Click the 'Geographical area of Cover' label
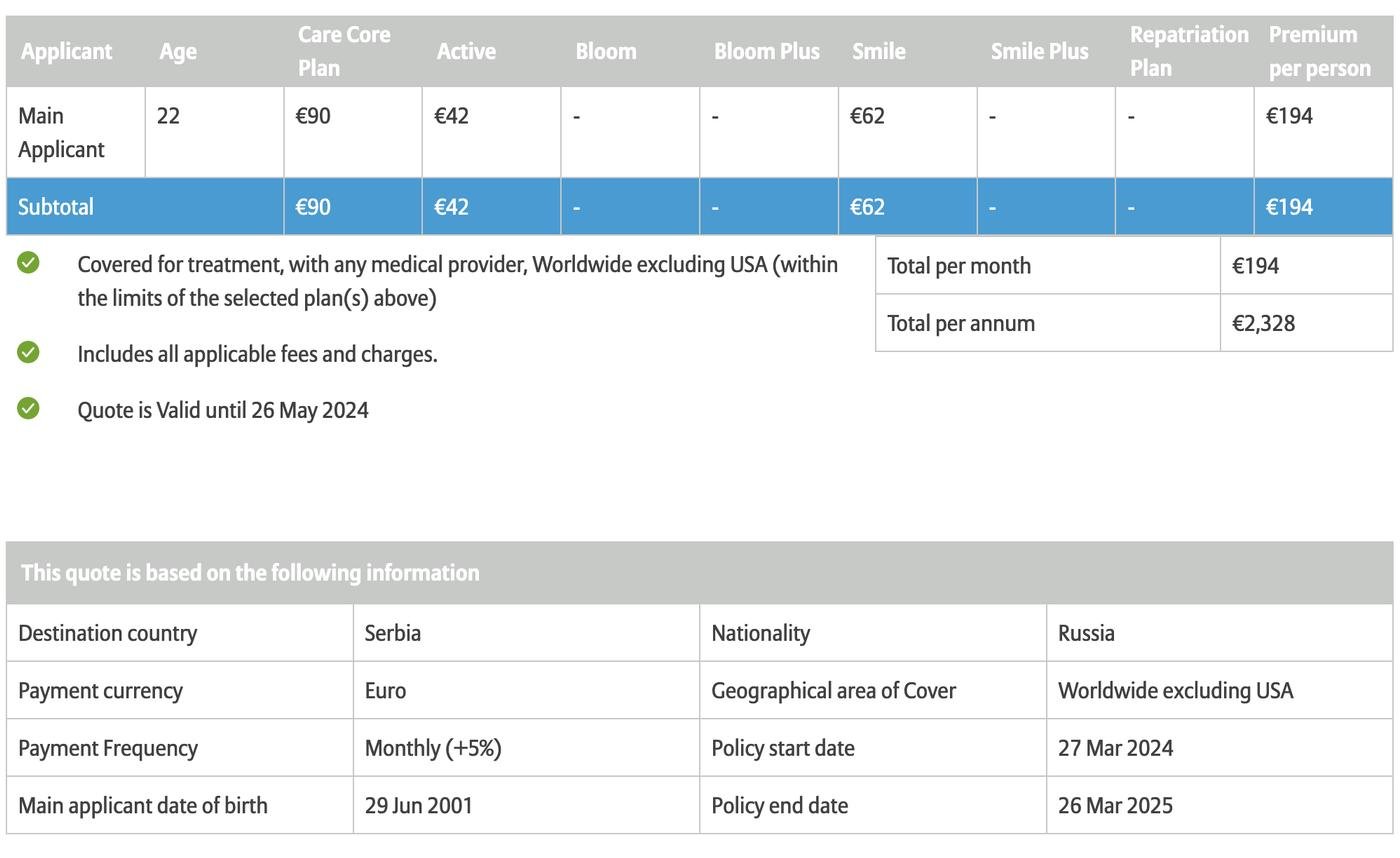 click(833, 691)
